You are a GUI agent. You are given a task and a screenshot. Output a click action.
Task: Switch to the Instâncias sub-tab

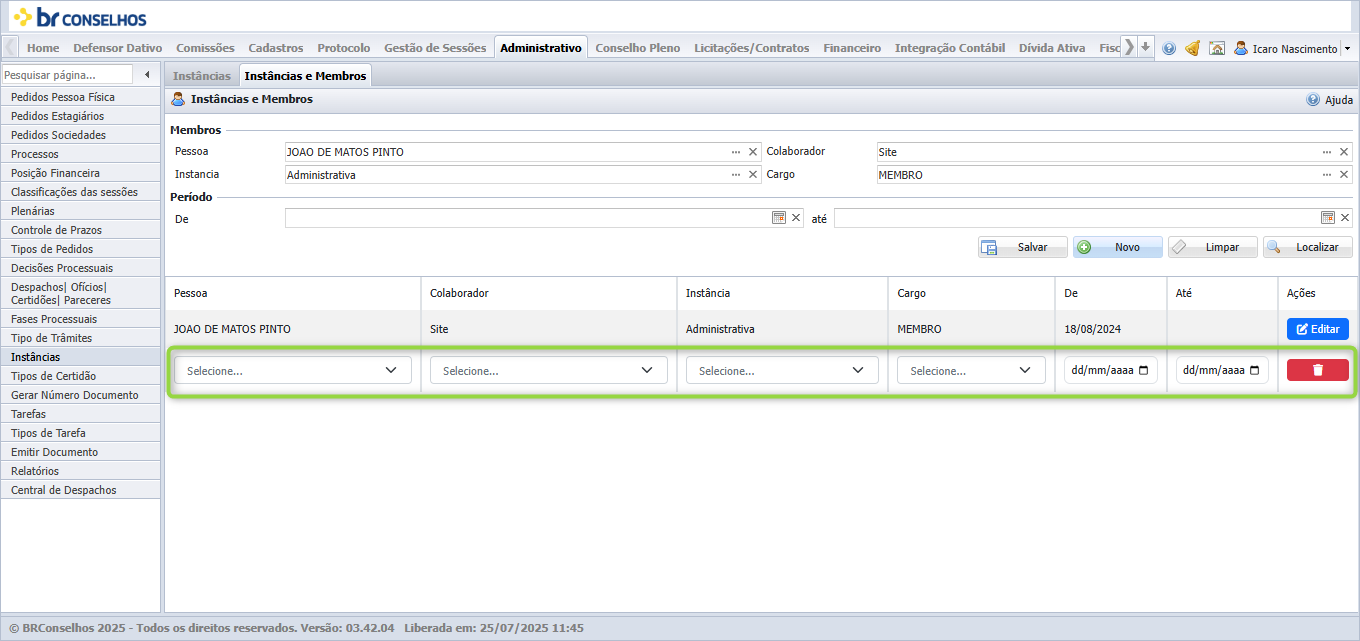[202, 76]
